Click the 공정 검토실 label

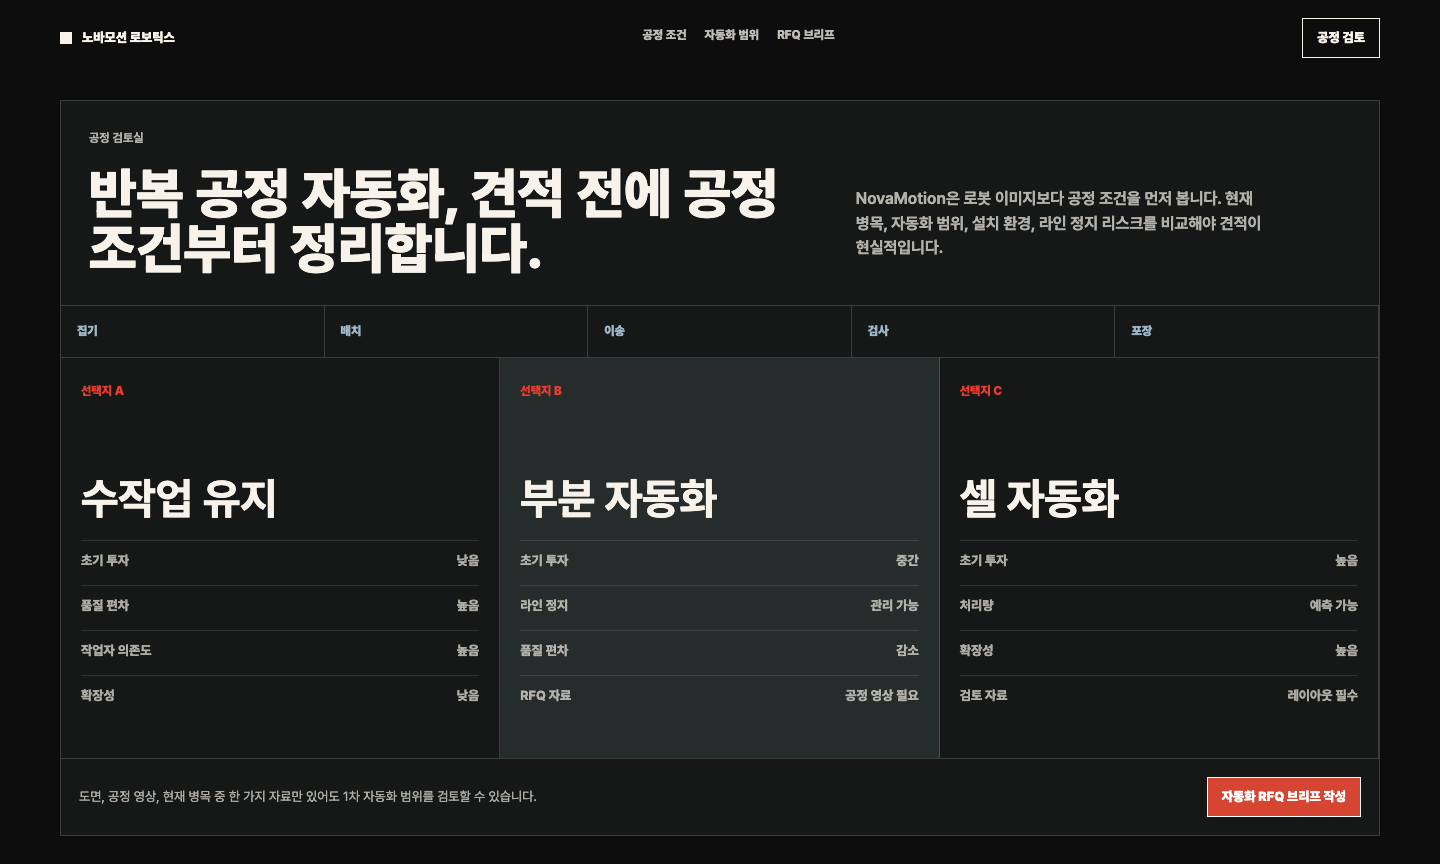[116, 138]
